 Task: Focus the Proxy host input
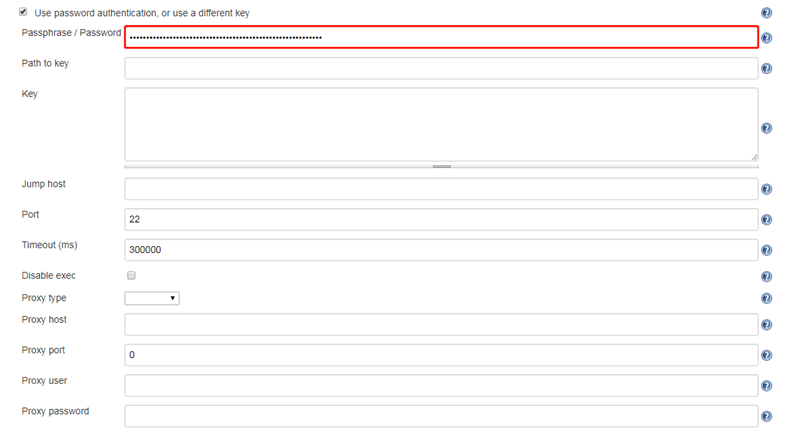point(441,325)
